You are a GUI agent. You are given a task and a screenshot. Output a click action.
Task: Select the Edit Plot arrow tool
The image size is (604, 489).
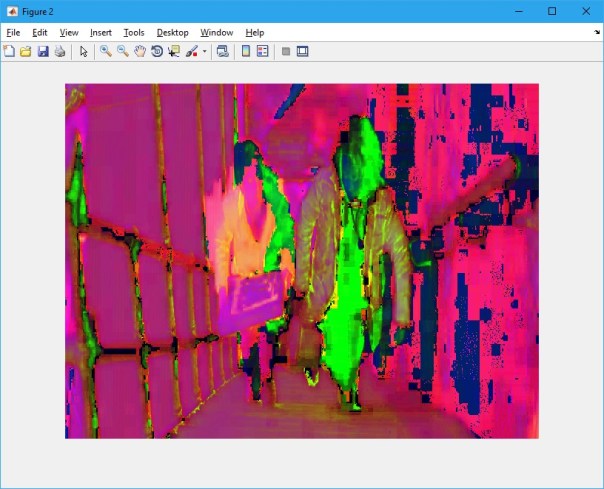click(84, 51)
